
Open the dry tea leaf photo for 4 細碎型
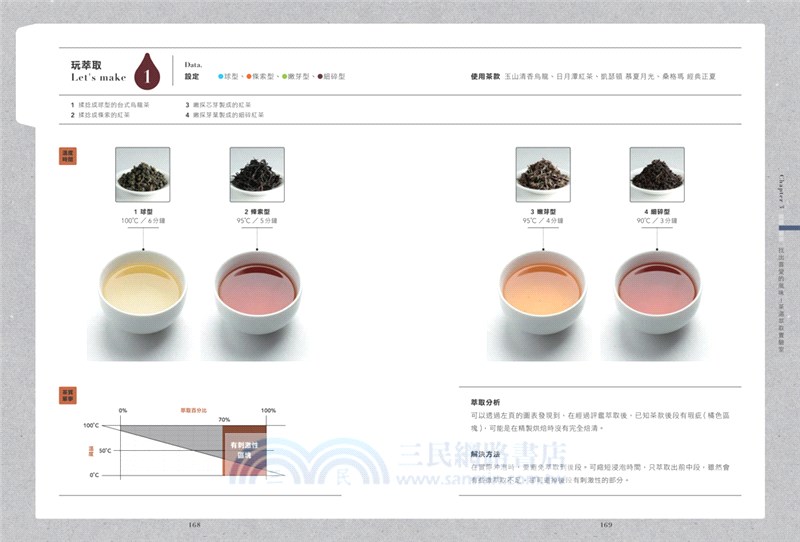point(657,175)
